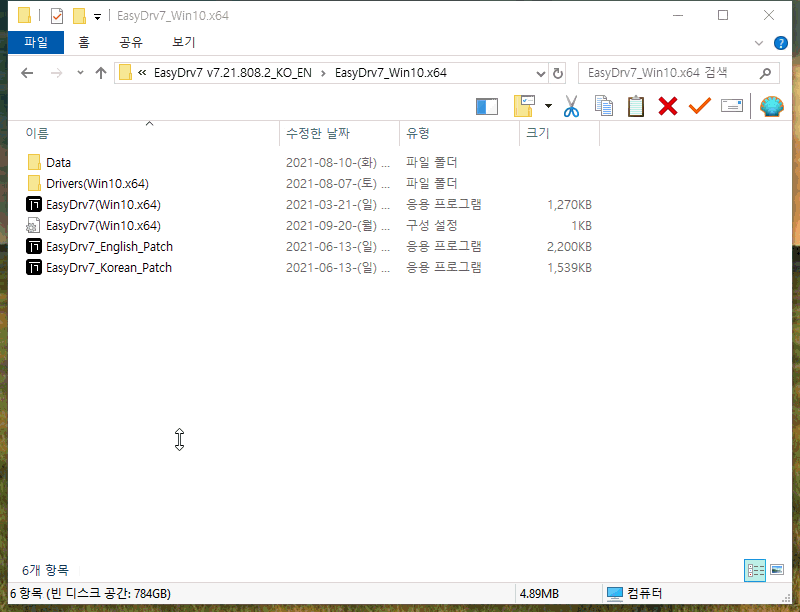Screen dimensions: 800x612
Task: Click the EasyDrv7_Korean_Patch app icon
Action: point(34,267)
